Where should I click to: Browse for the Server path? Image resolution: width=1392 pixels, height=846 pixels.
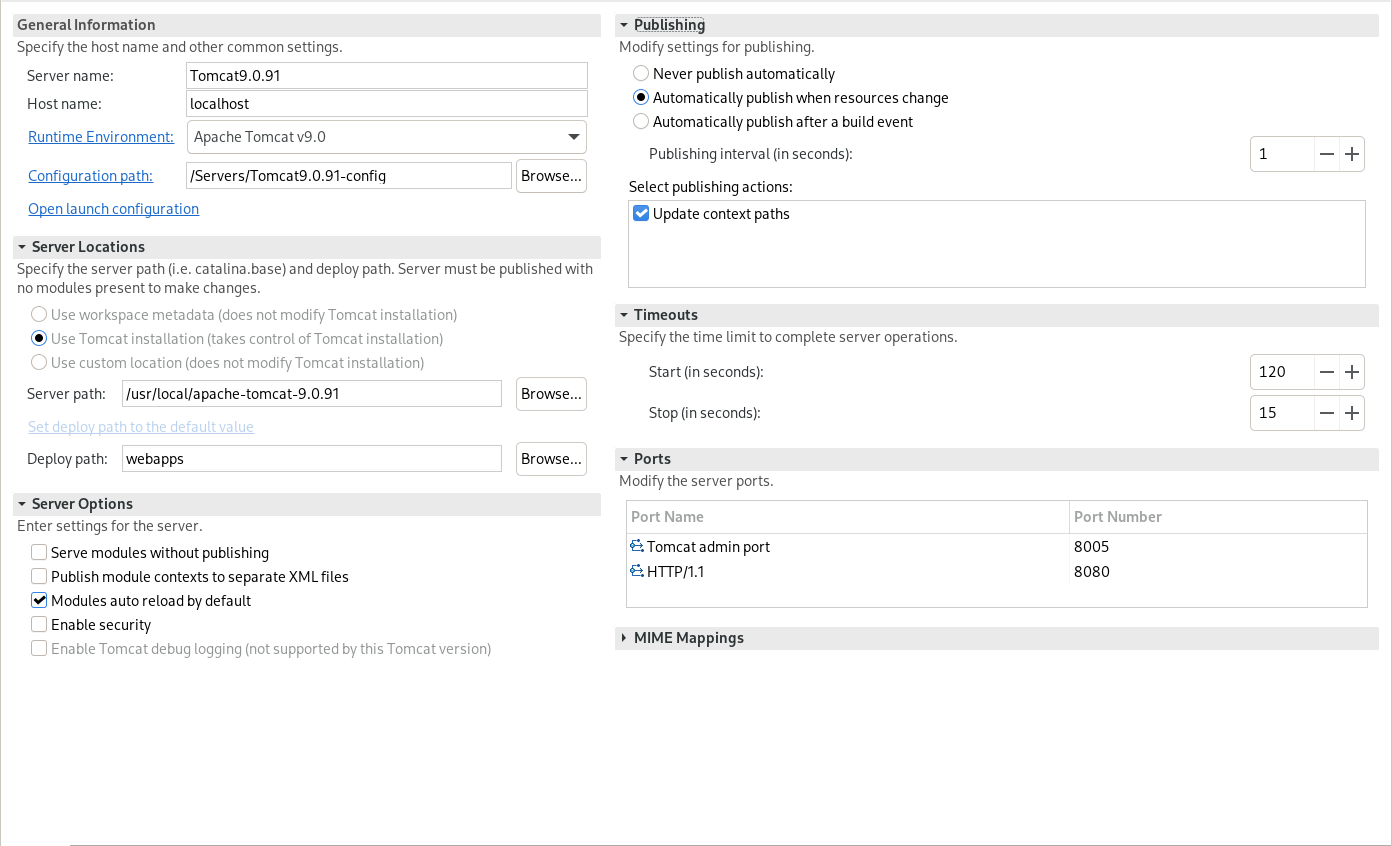551,394
